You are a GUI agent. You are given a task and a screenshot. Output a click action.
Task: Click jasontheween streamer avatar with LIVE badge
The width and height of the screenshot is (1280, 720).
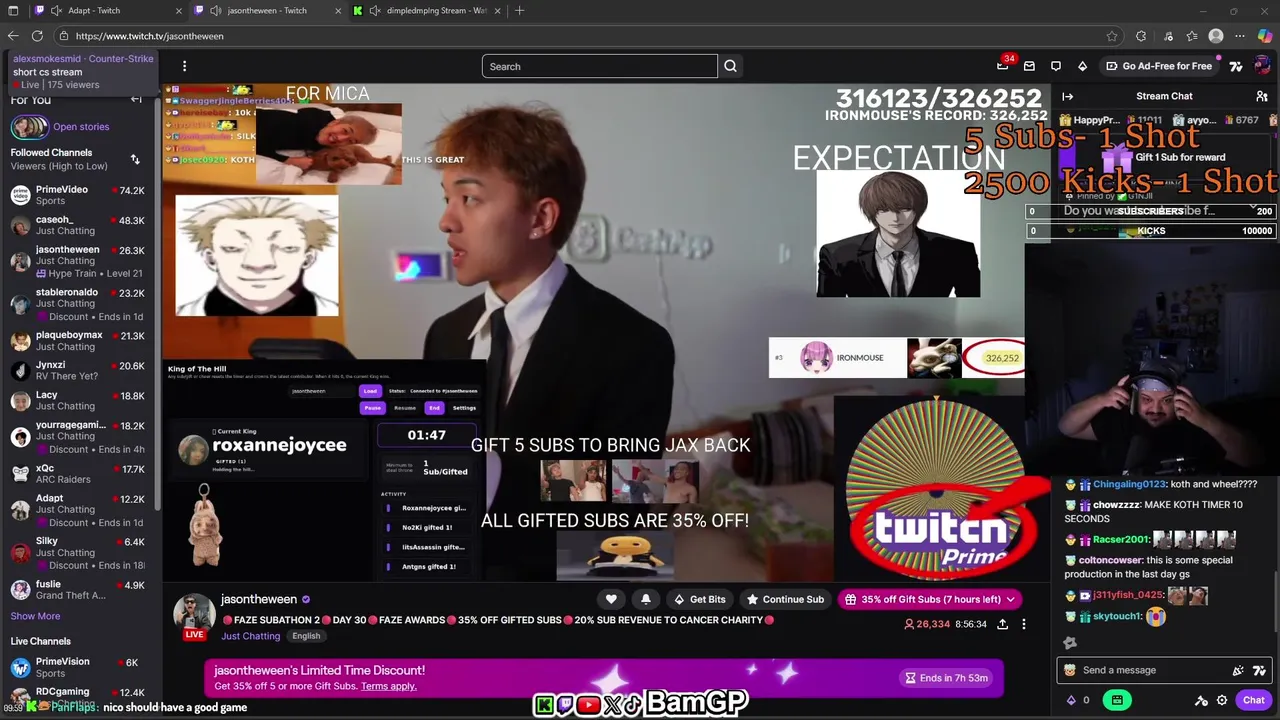pos(195,616)
